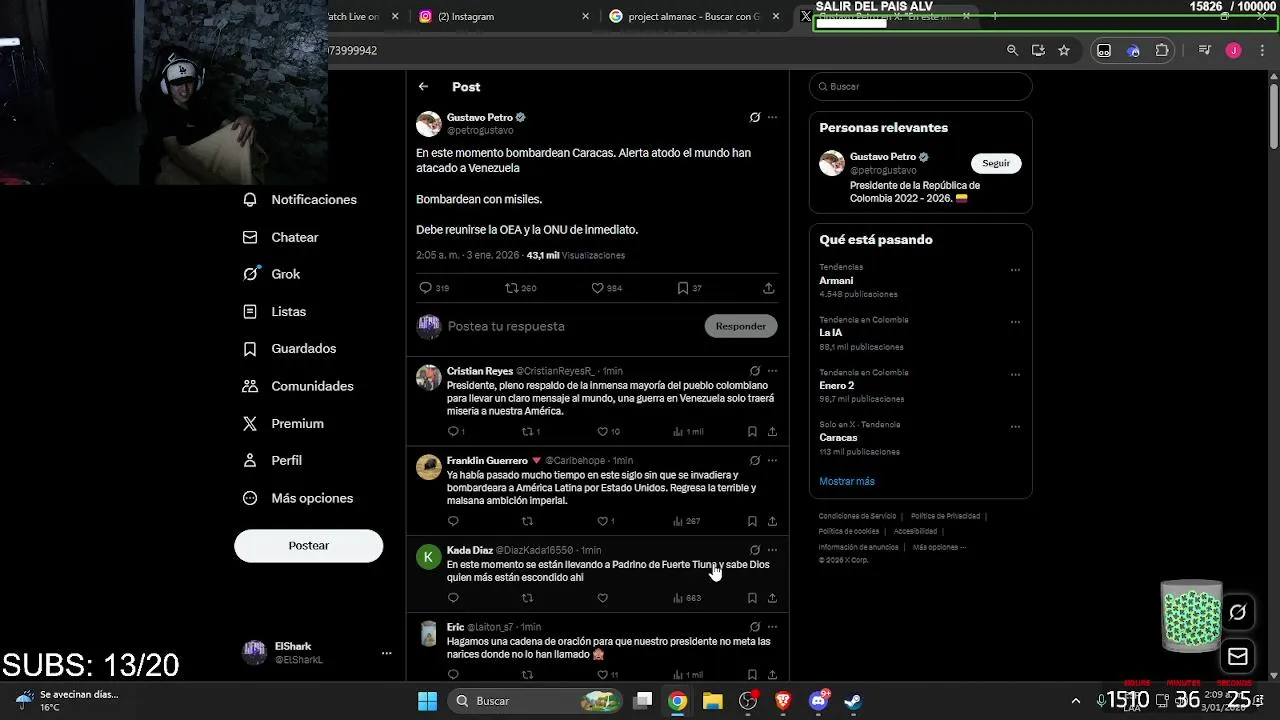Open options for La IA trend
This screenshot has height=720, width=1280.
(x=1015, y=322)
